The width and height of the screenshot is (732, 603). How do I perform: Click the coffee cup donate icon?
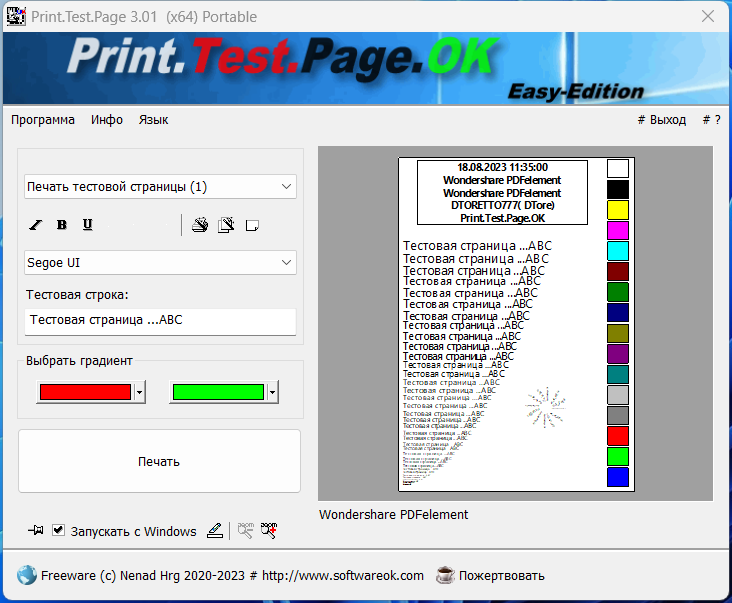point(445,575)
